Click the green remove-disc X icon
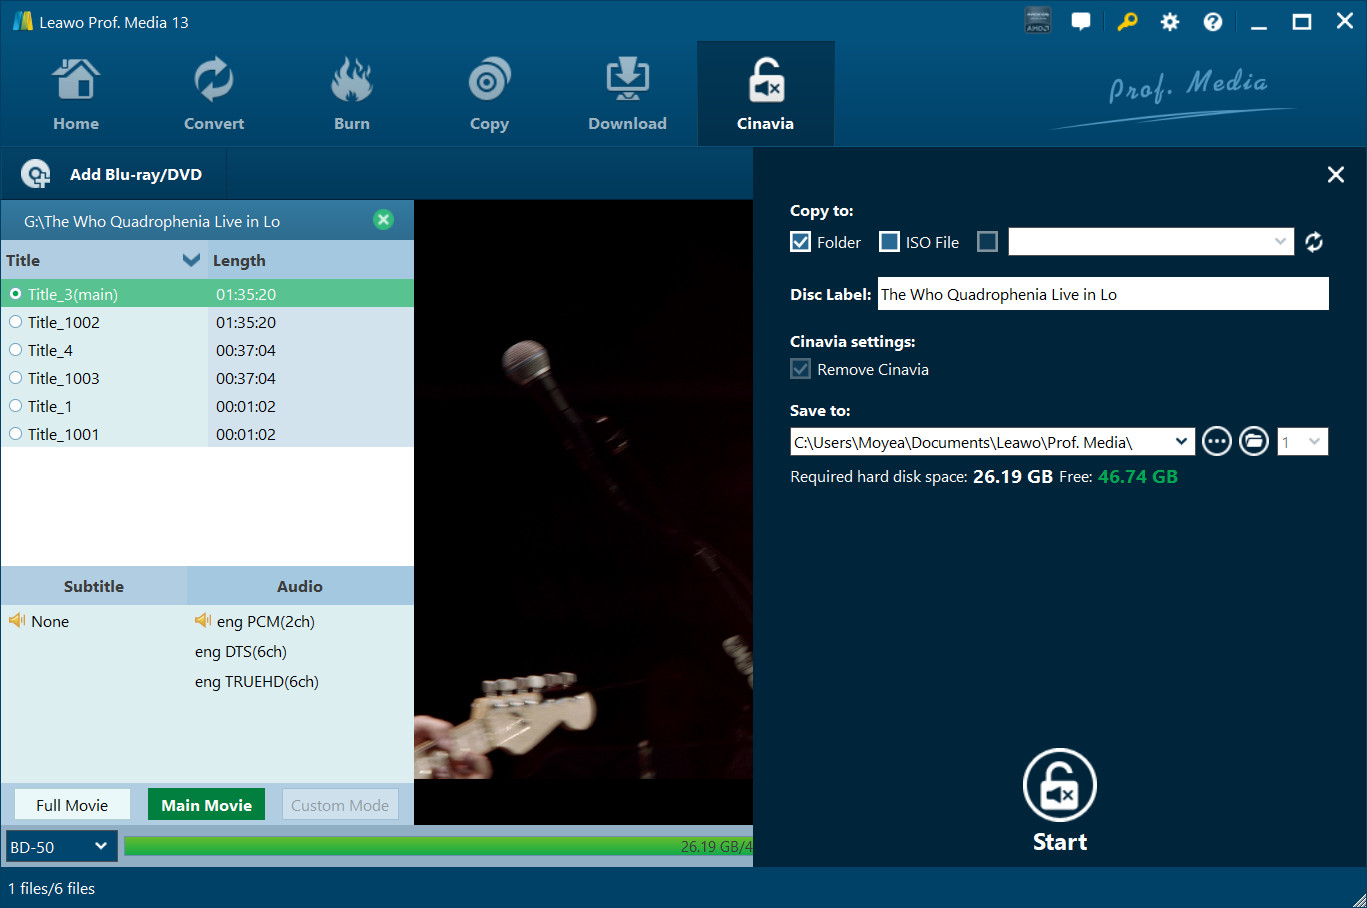1367x908 pixels. click(383, 220)
